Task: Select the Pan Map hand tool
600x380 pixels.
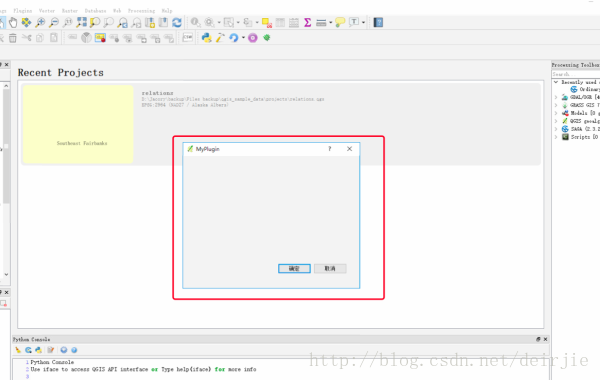Action: (x=13, y=23)
